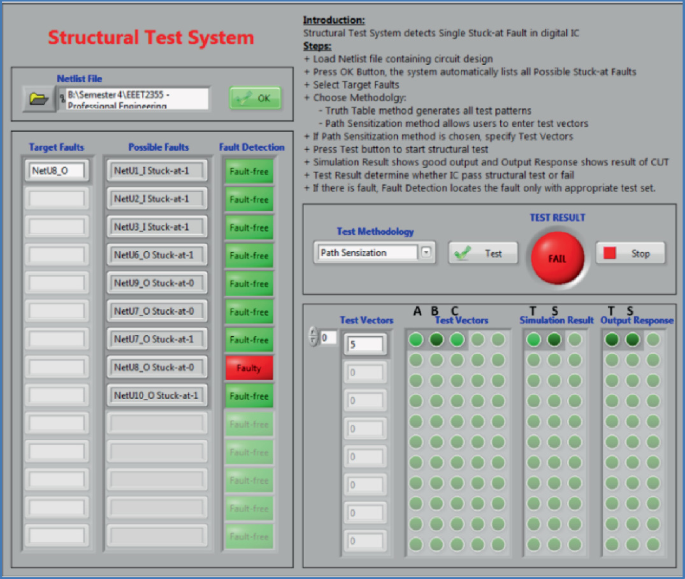Open the netlist file browse folder icon

point(38,99)
